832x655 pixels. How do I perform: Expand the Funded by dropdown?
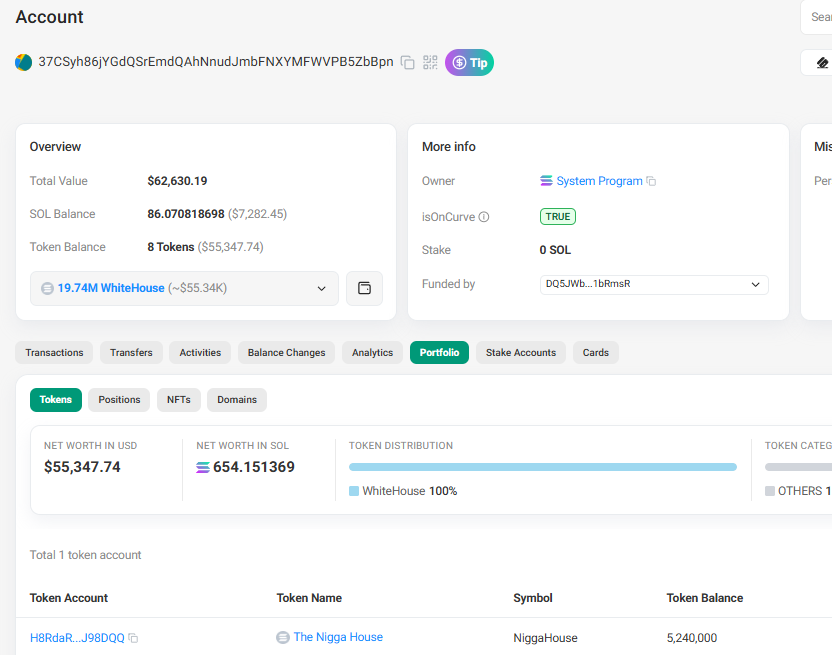(654, 285)
